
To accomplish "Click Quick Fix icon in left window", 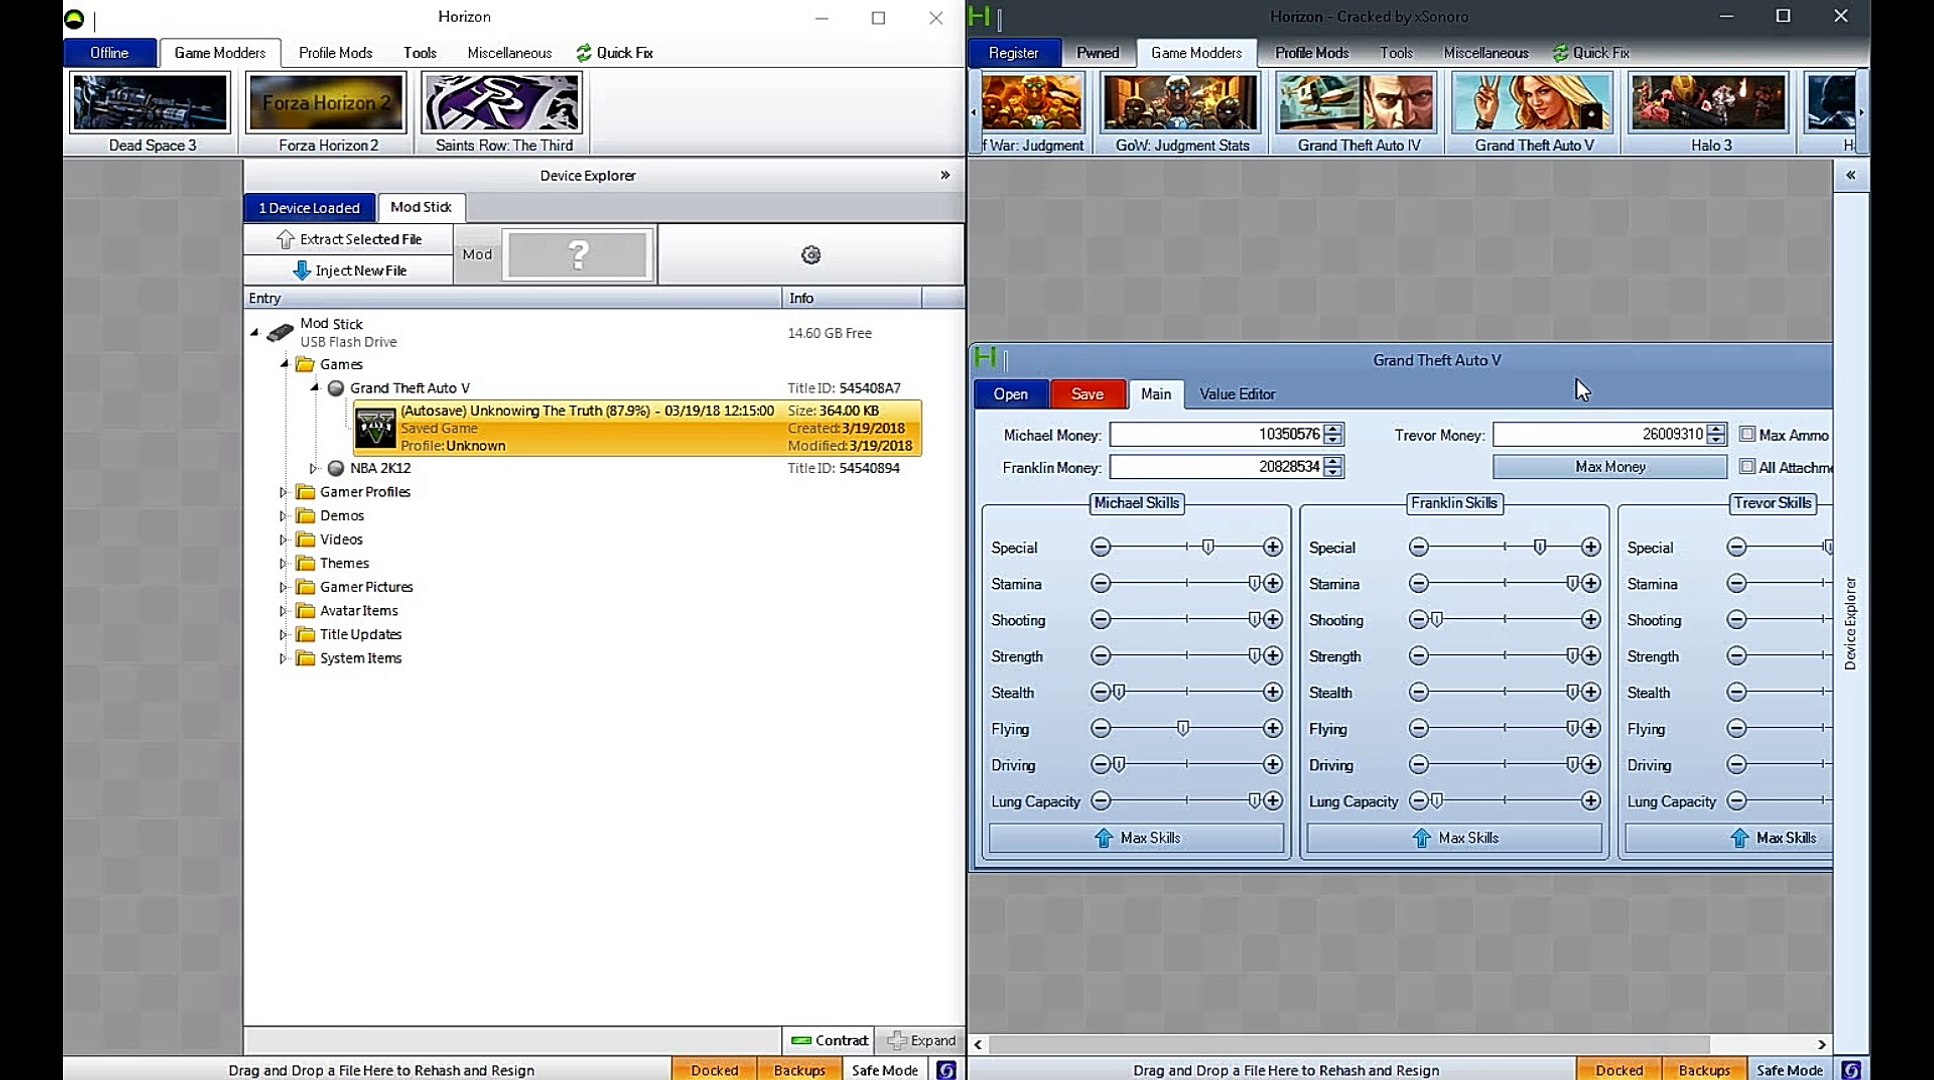I will (x=584, y=53).
